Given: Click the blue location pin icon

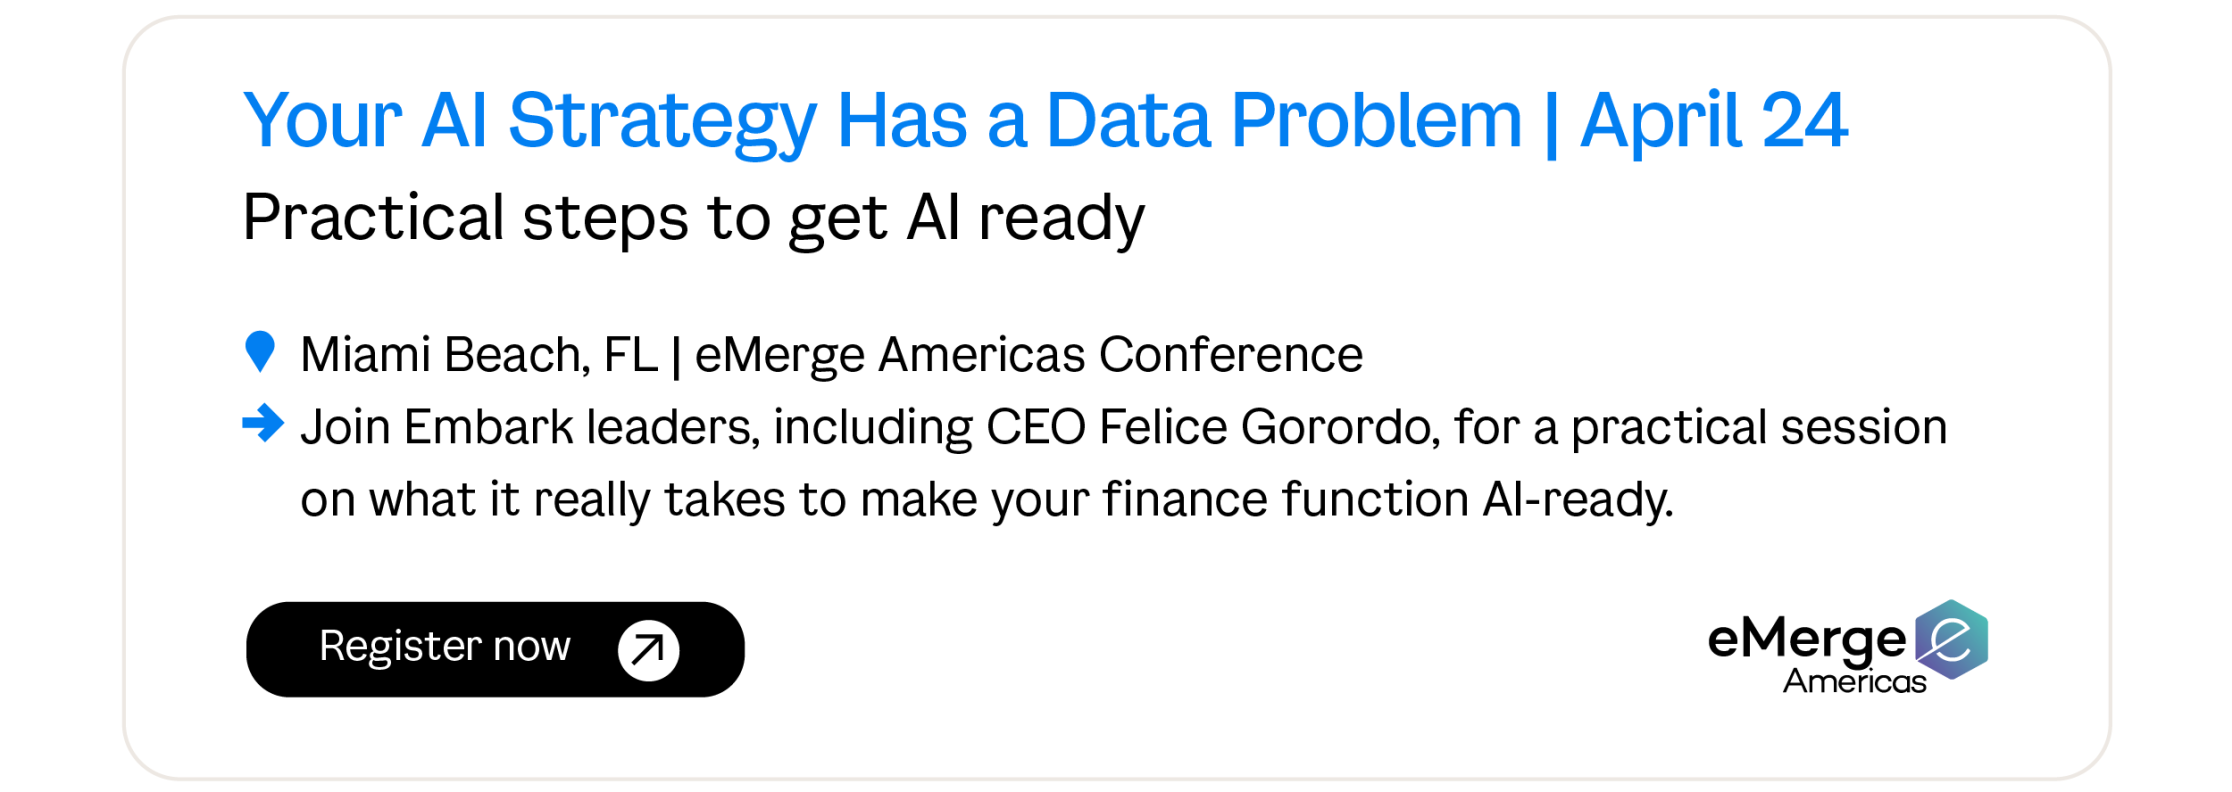Looking at the screenshot, I should click(260, 351).
